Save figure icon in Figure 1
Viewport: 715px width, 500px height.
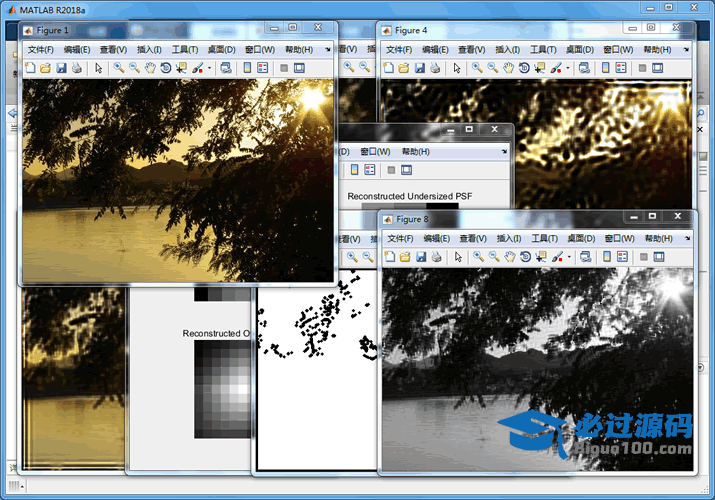click(61, 68)
